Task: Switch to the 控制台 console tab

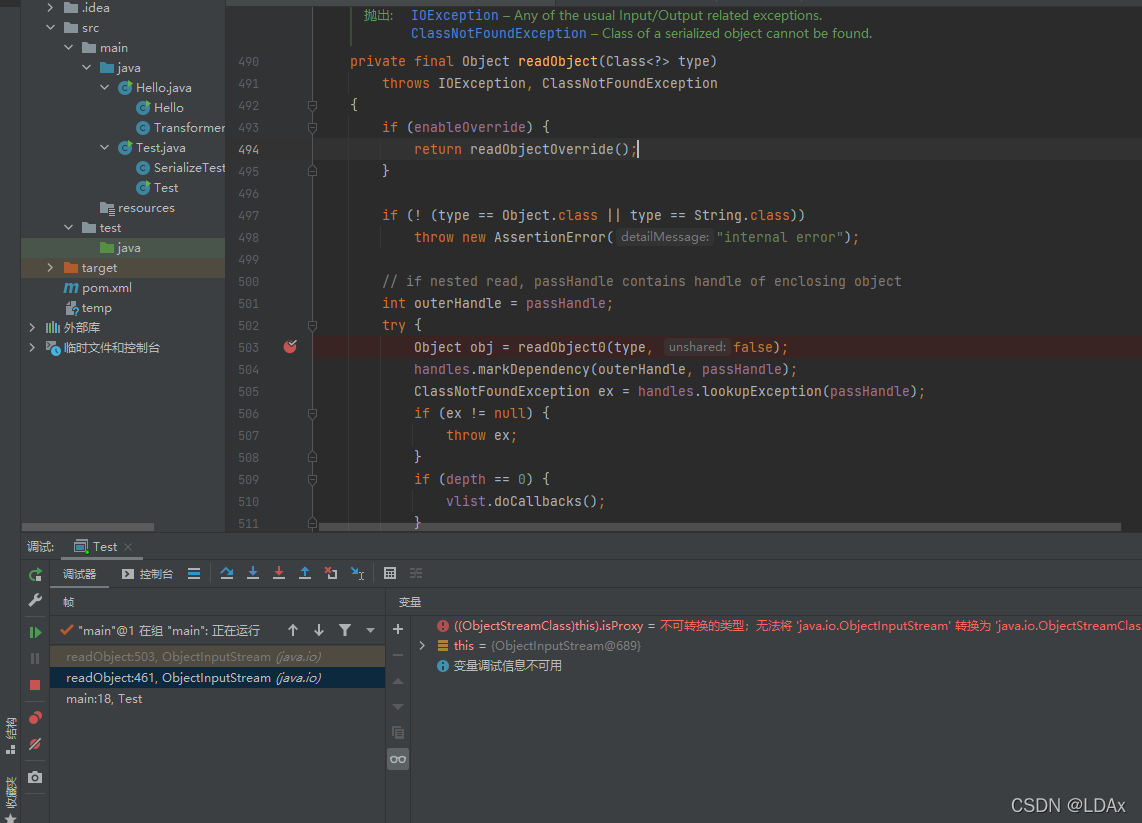Action: [x=148, y=574]
